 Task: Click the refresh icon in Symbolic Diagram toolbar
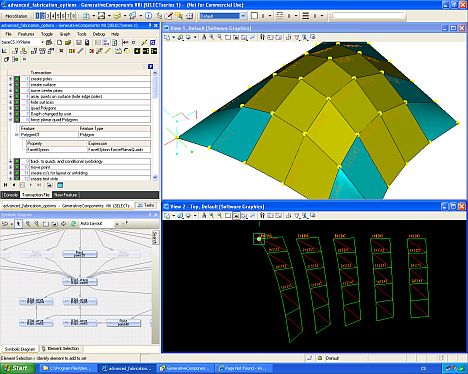coord(73,224)
